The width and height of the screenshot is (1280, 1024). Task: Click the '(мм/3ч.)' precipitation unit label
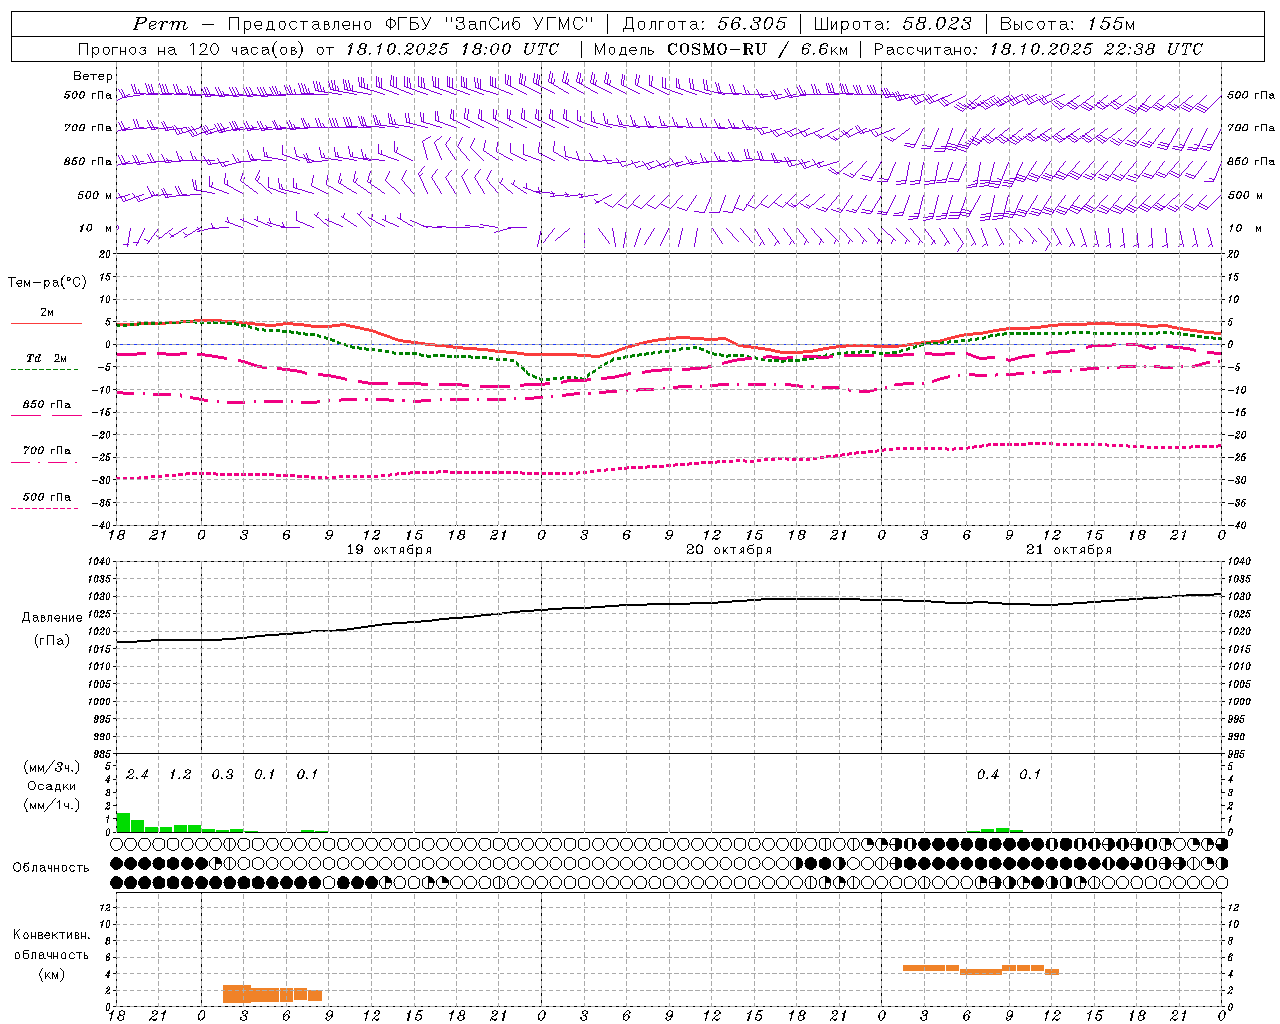[x=52, y=768]
